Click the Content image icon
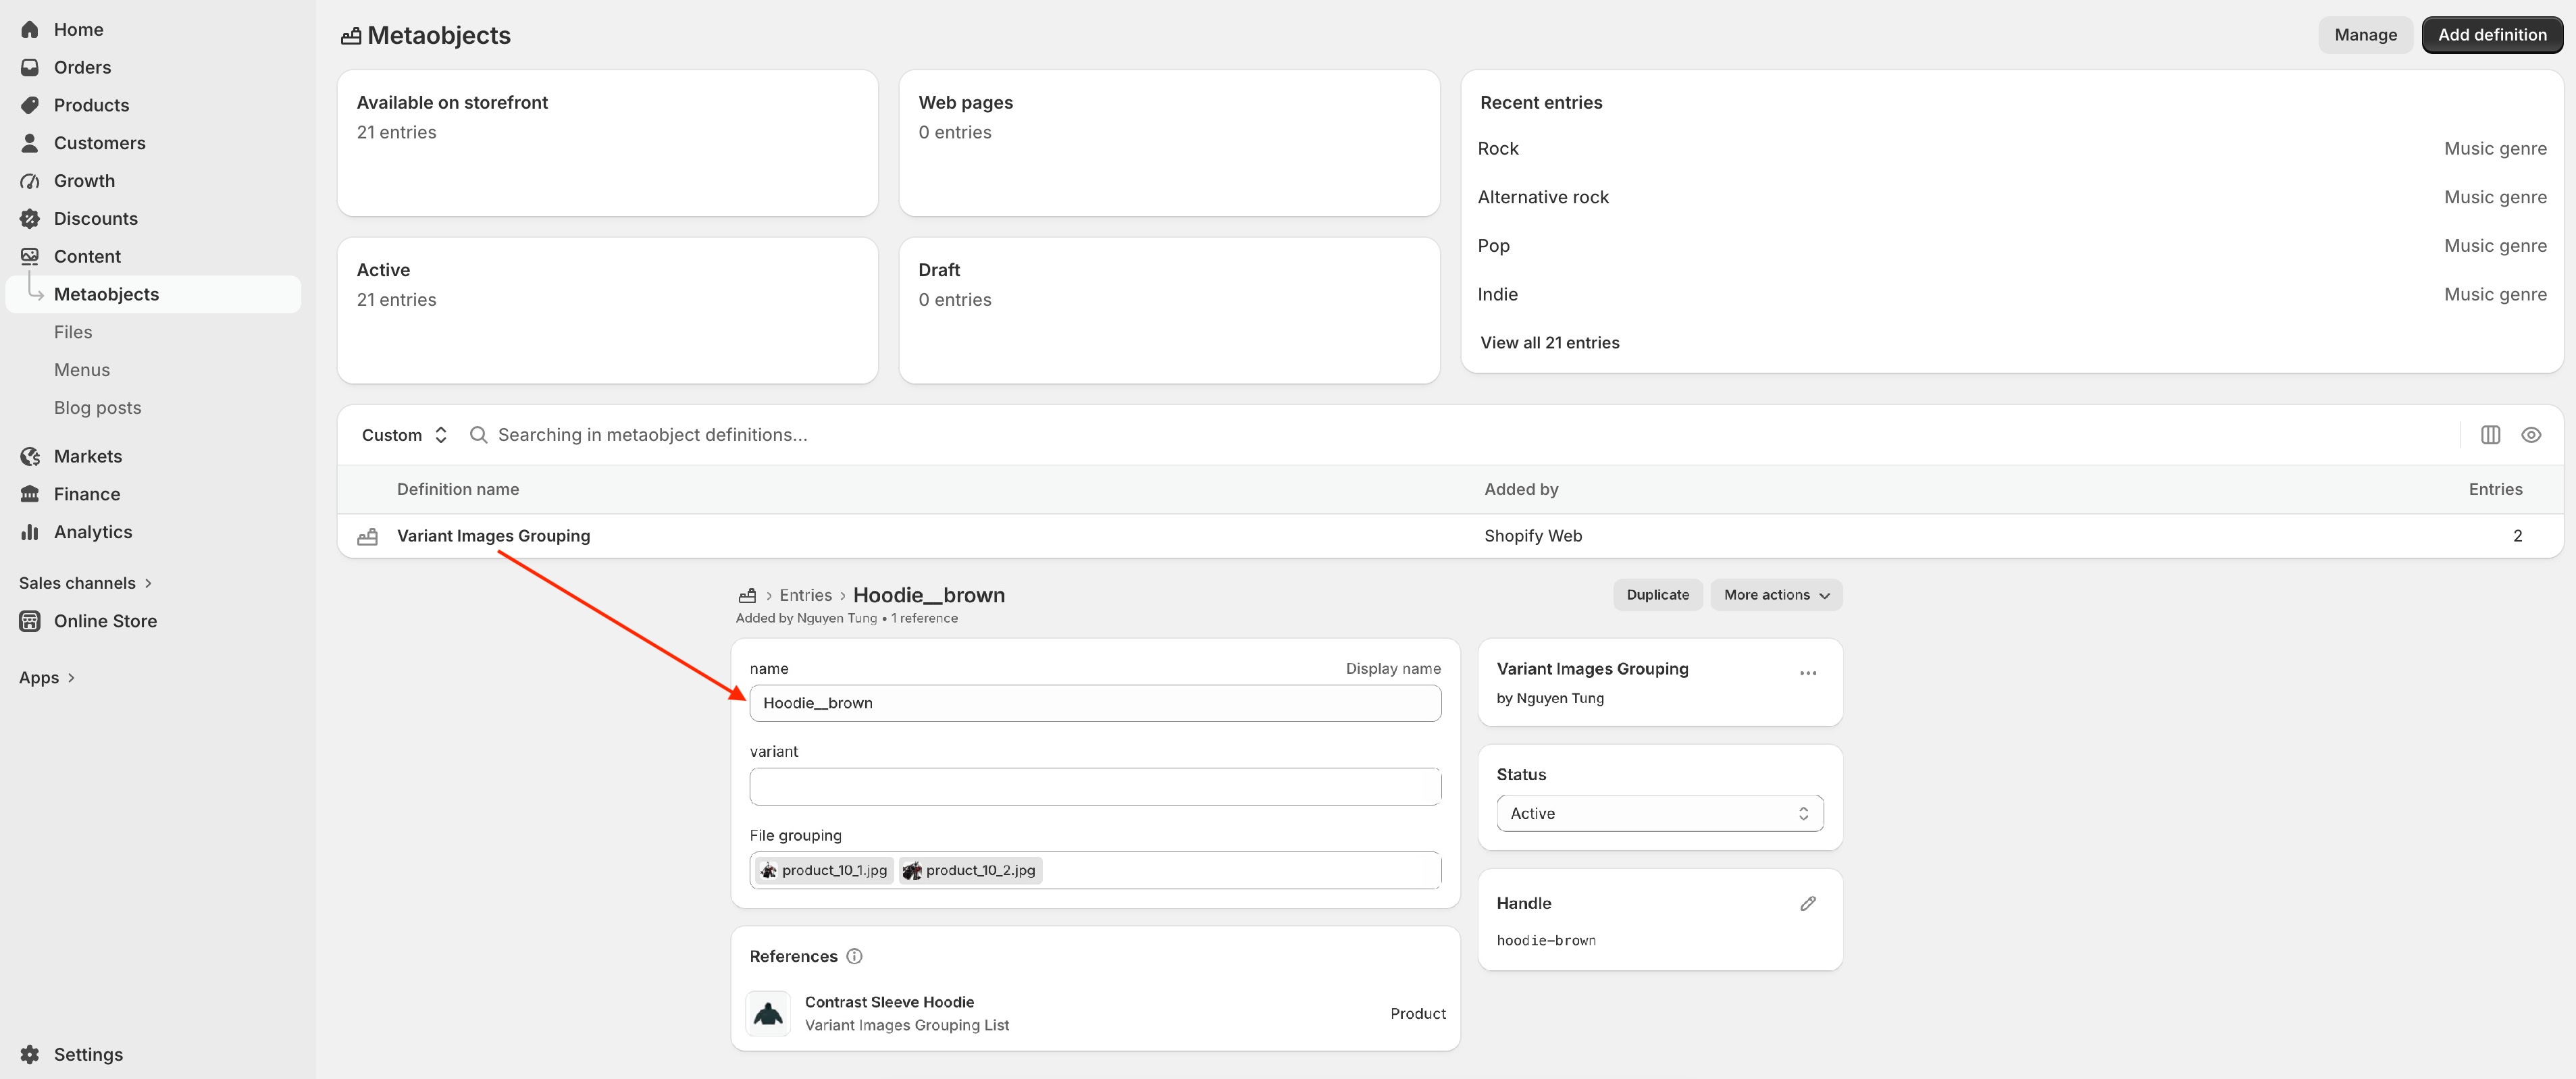The image size is (2576, 1079). pos(30,256)
